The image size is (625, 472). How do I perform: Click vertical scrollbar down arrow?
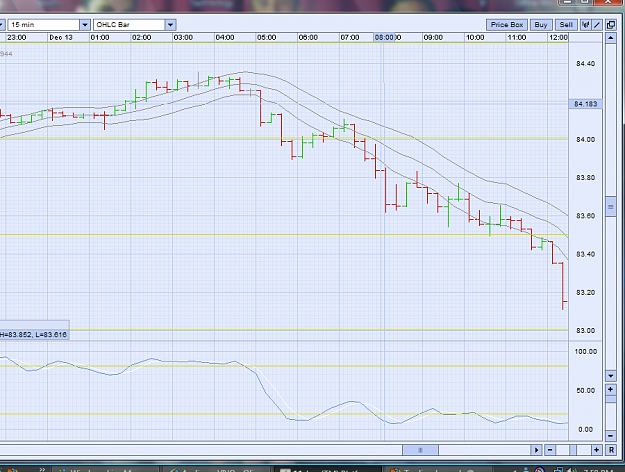(x=611, y=376)
